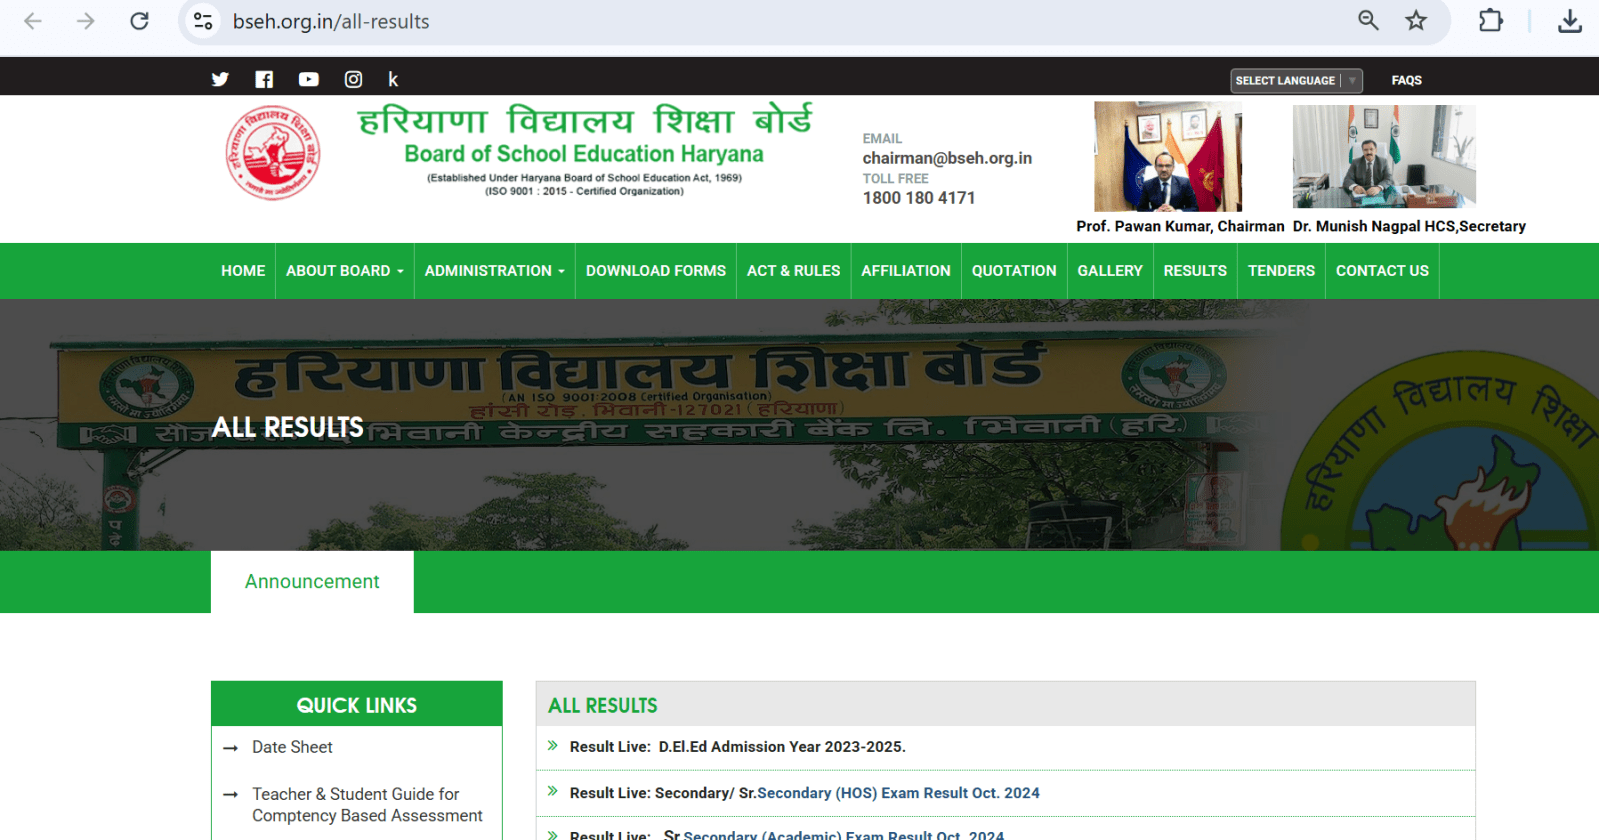The width and height of the screenshot is (1599, 840).
Task: Open the Instagram profile icon
Action: click(x=353, y=80)
